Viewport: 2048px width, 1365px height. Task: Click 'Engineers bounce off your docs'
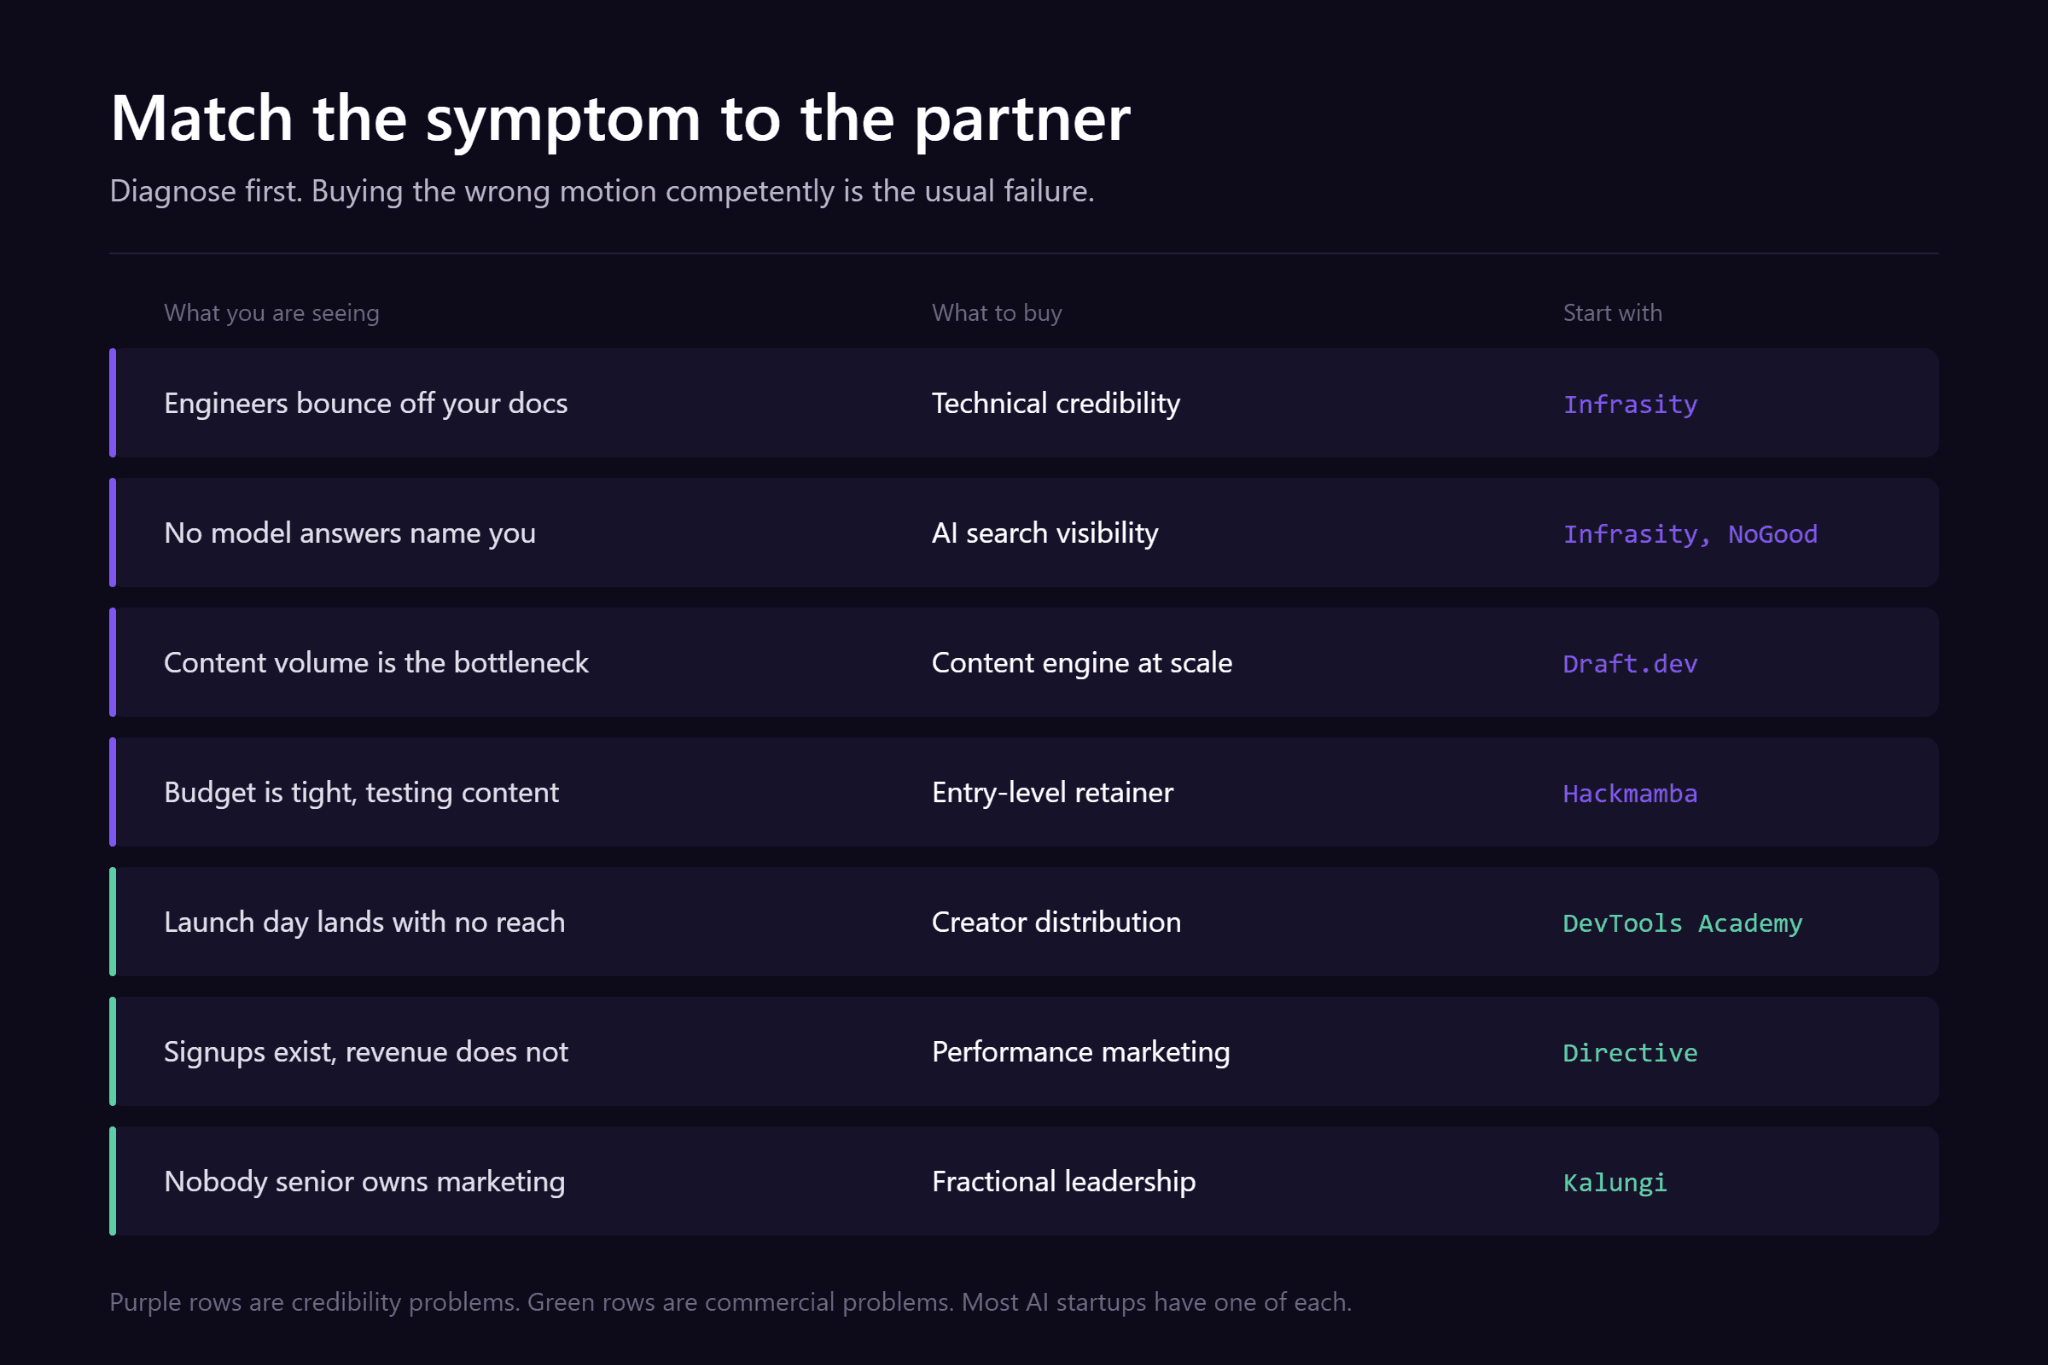click(x=366, y=403)
